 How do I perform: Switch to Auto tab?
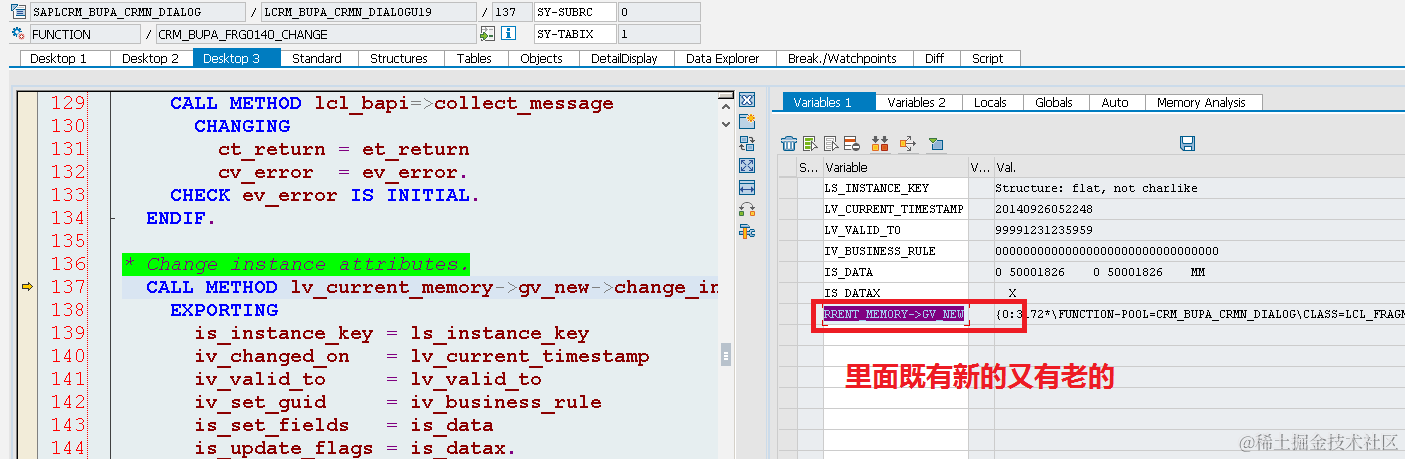1115,102
